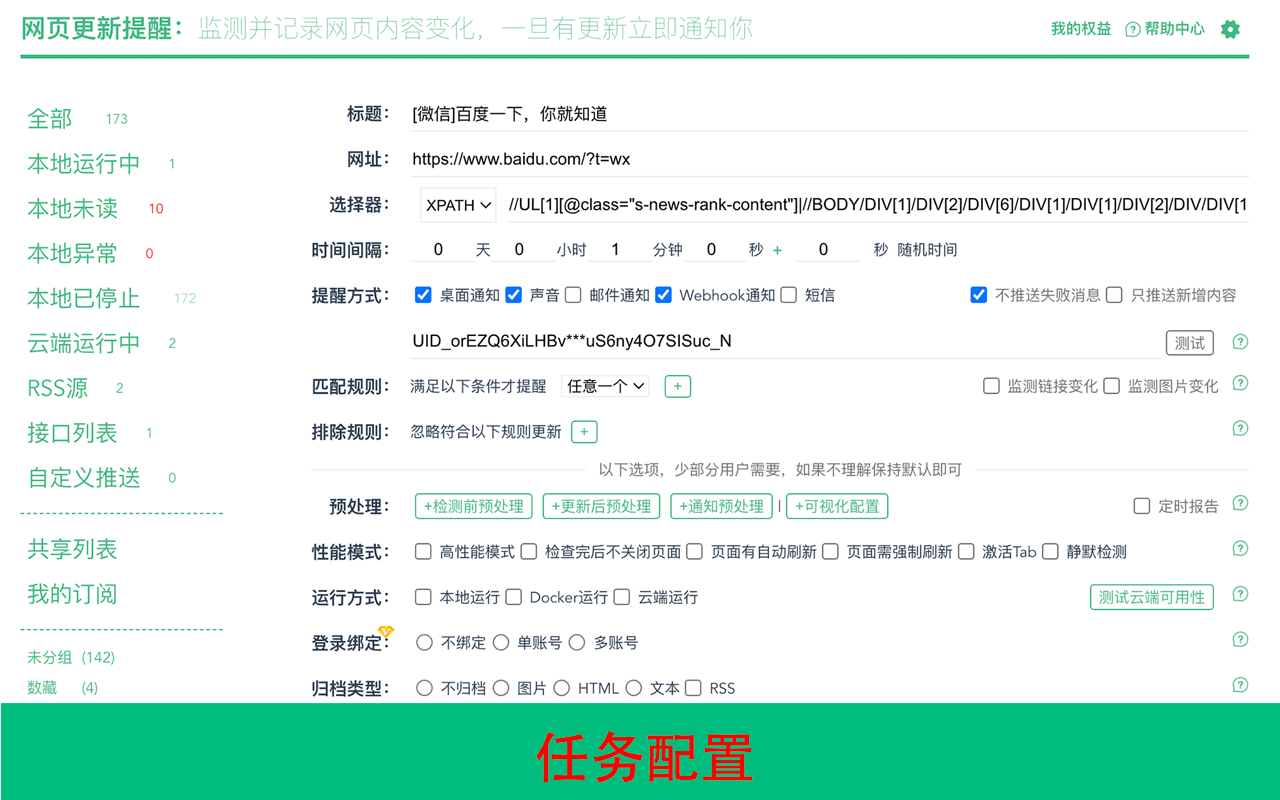The height and width of the screenshot is (800, 1280).
Task: Click the + icon next to 排除规则
Action: 584,431
